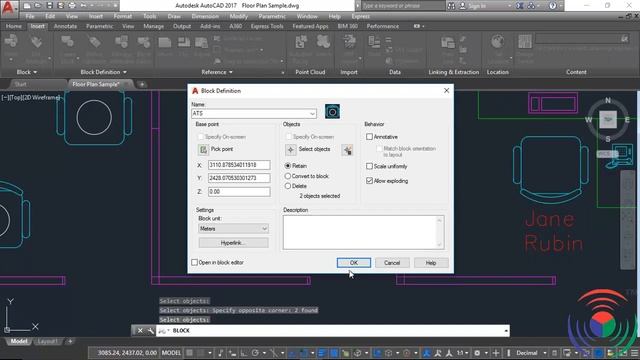Click the Insert block icon in ribbon
This screenshot has height=360, width=640.
click(11, 42)
